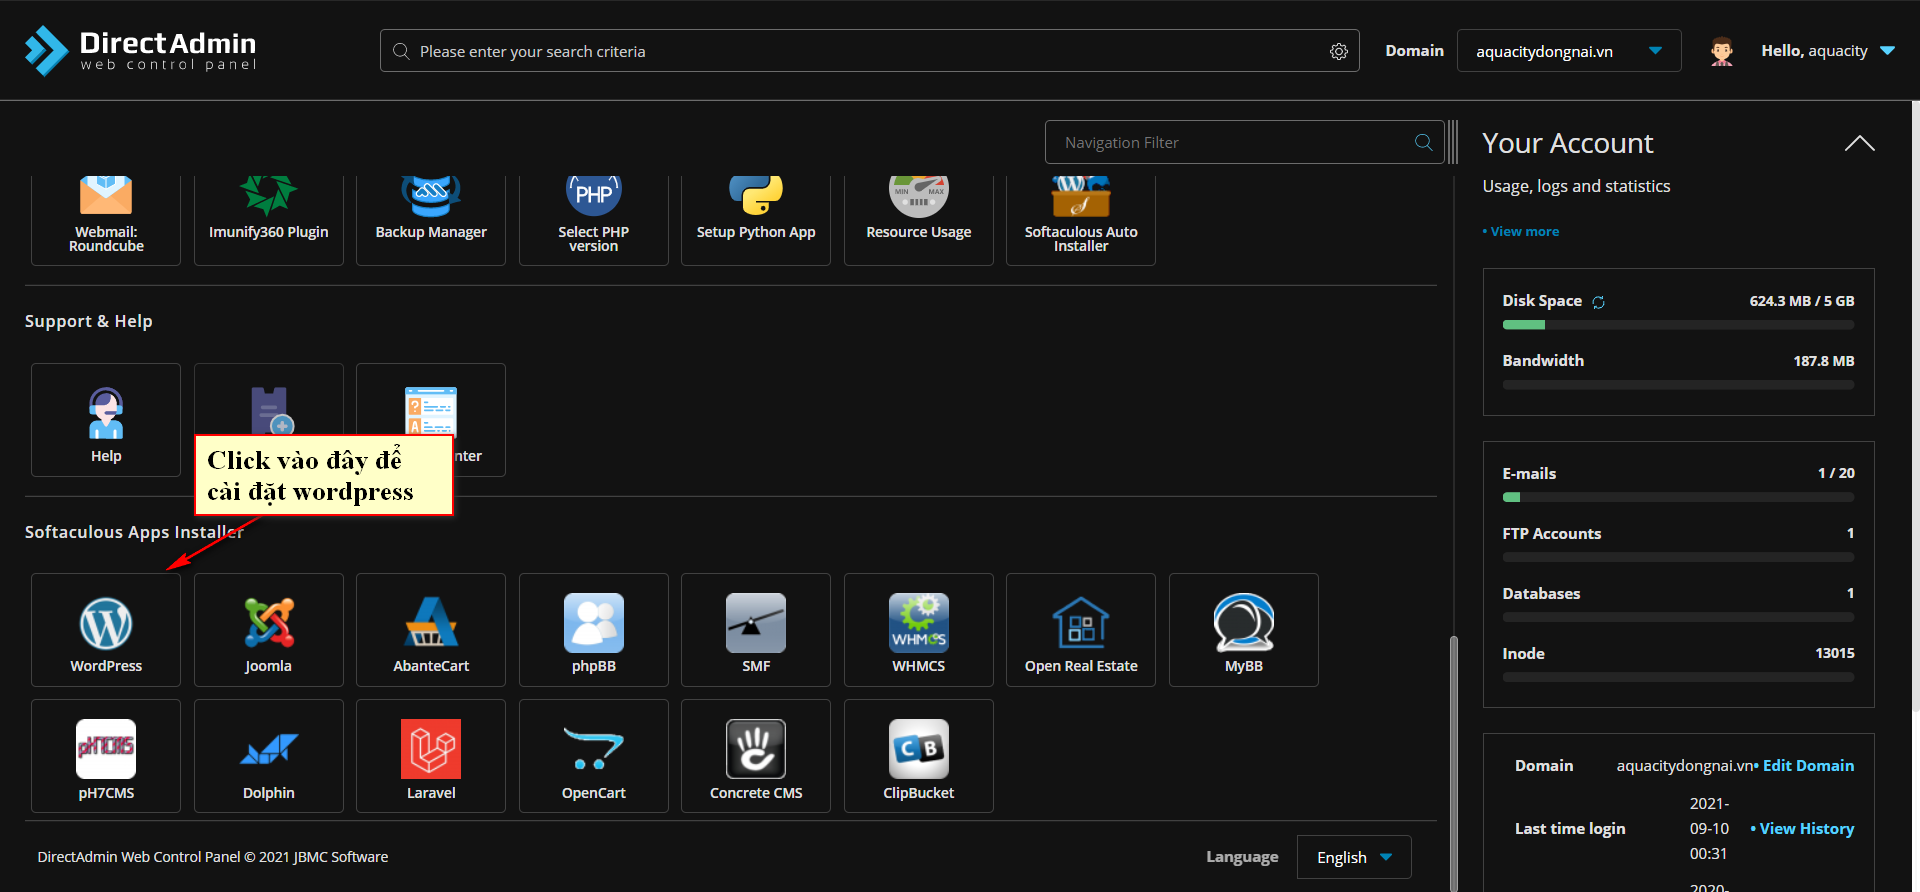Click the search settings gear icon
This screenshot has width=1920, height=892.
(1339, 51)
